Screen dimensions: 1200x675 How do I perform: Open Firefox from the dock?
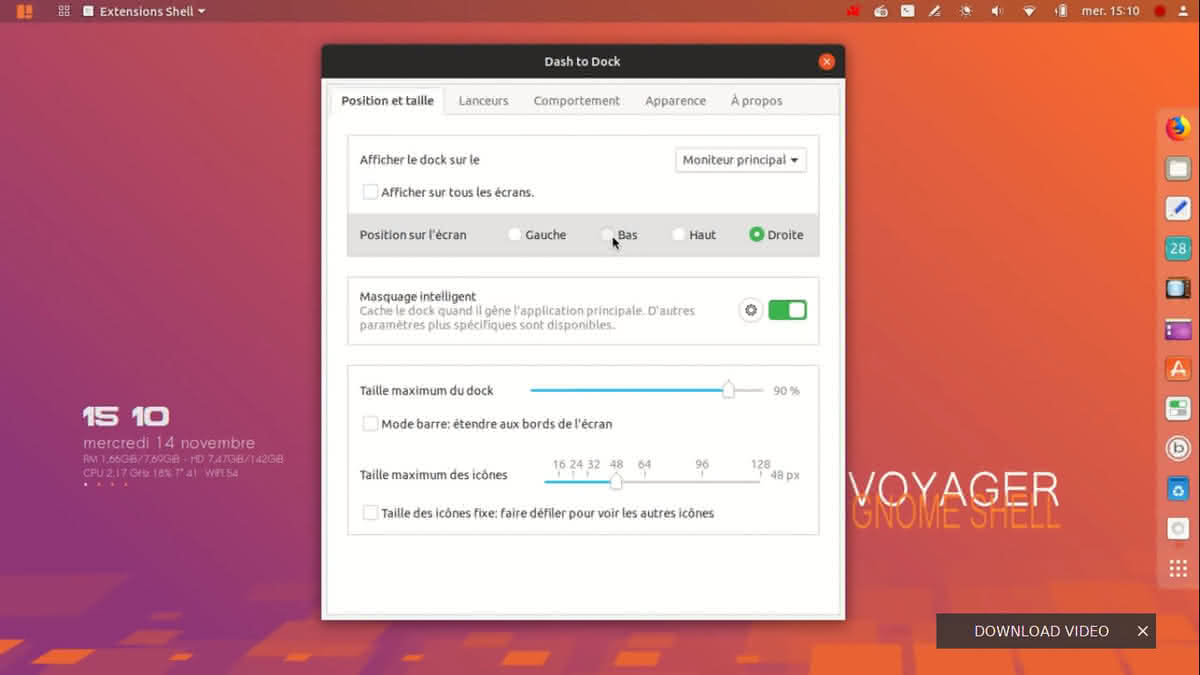click(1178, 128)
